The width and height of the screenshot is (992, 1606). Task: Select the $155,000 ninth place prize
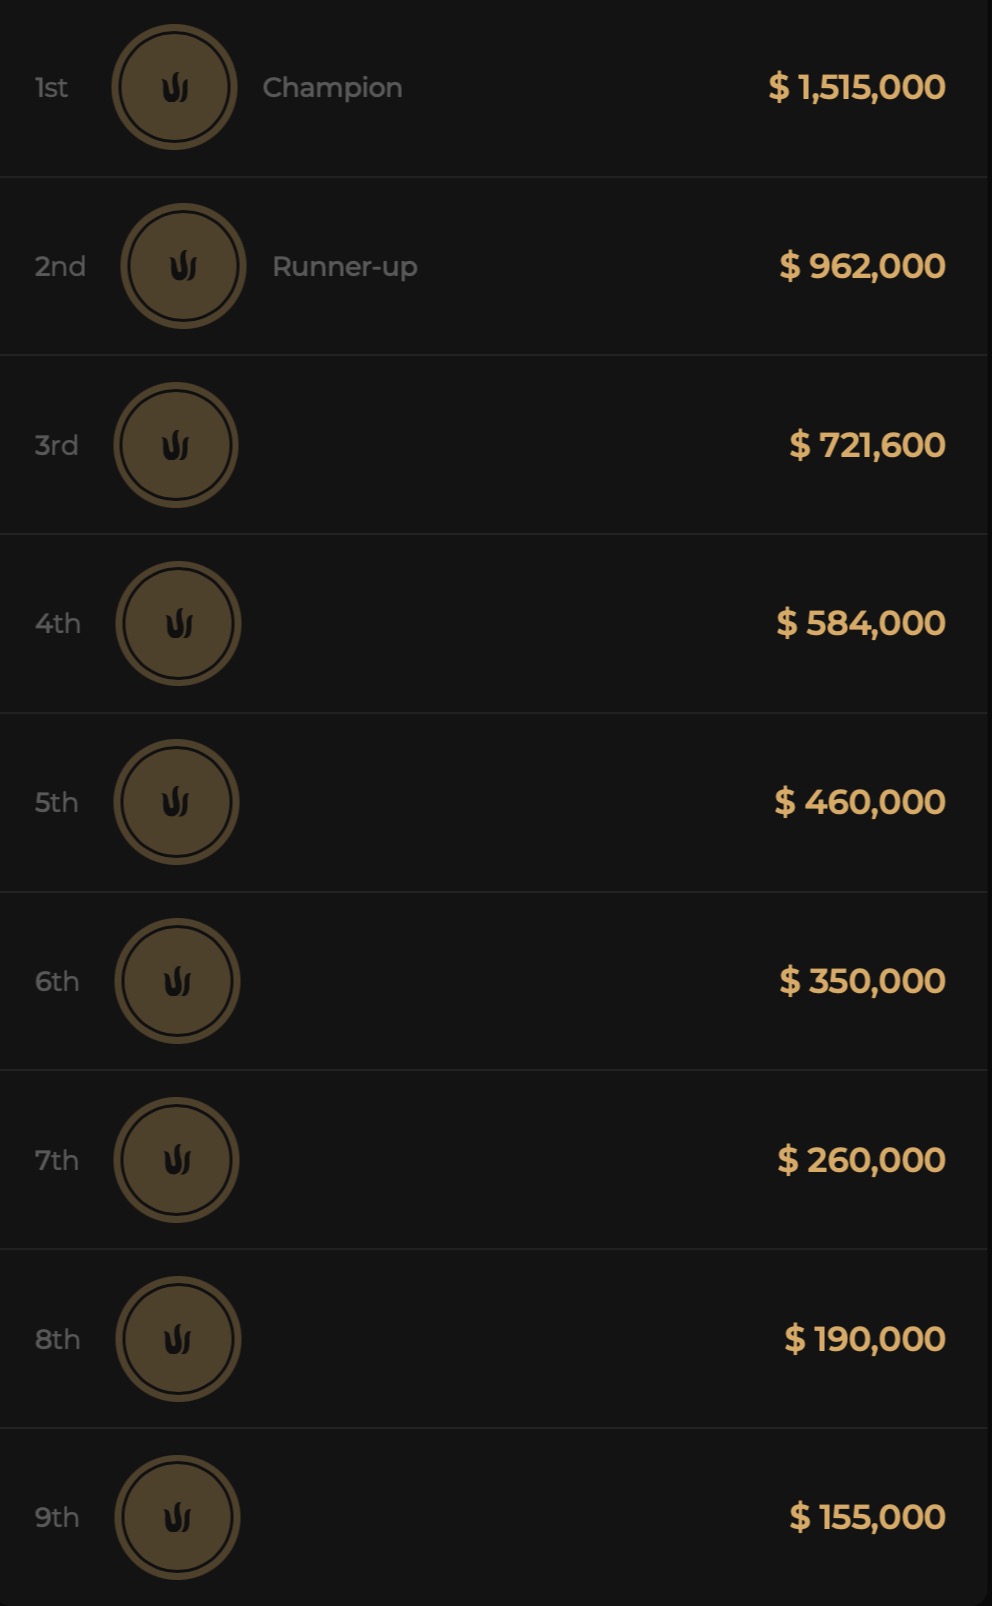pos(867,1517)
